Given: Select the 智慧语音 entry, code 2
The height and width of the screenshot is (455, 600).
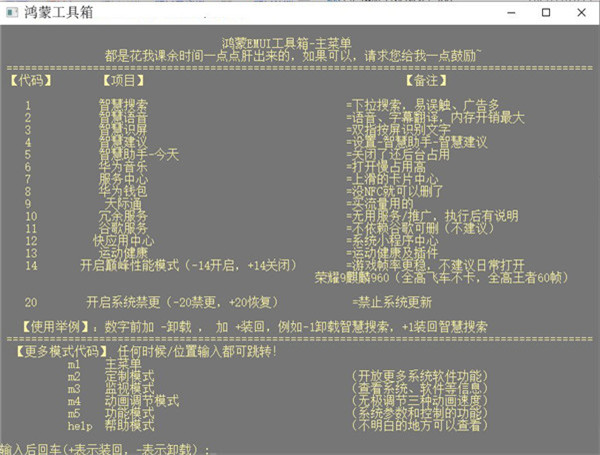Looking at the screenshot, I should [122, 117].
